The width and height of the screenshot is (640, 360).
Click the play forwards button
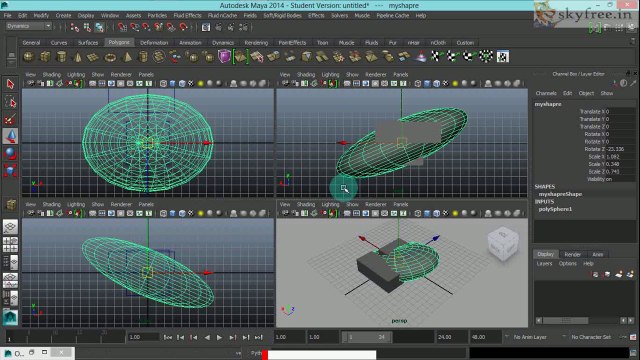click(x=219, y=338)
